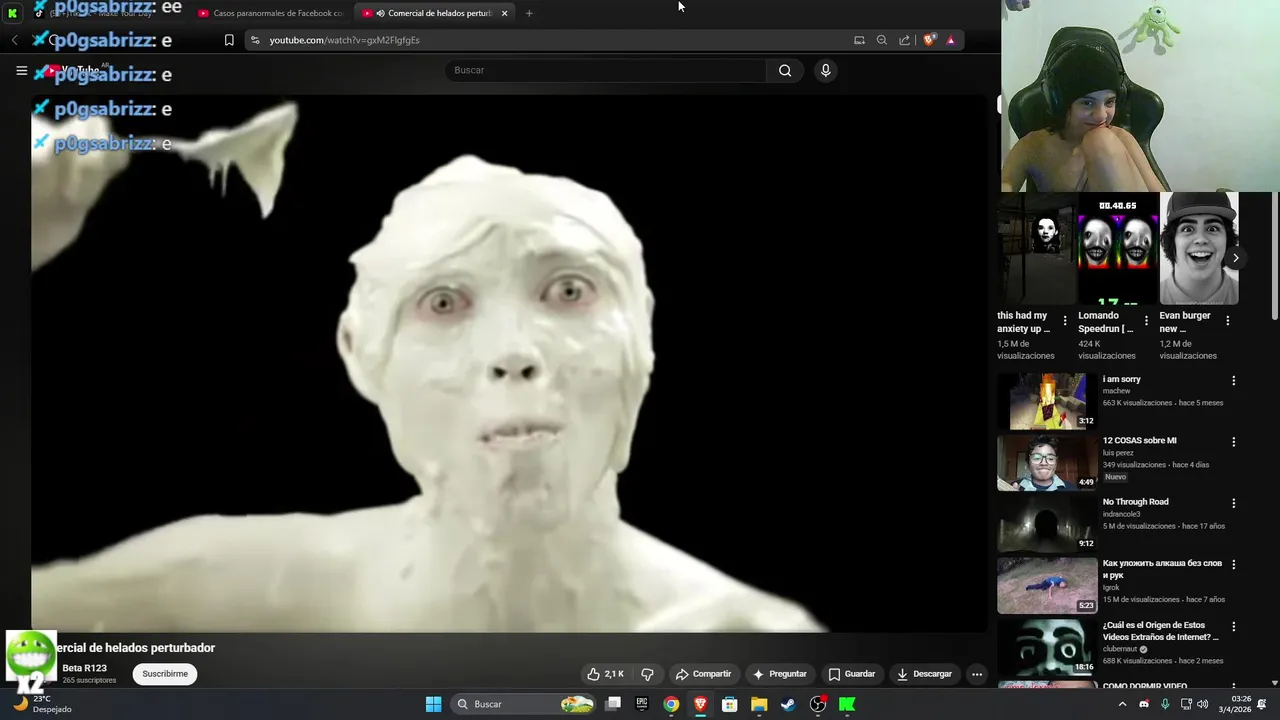Click the Compartir button
Image resolution: width=1280 pixels, height=720 pixels.
(704, 674)
